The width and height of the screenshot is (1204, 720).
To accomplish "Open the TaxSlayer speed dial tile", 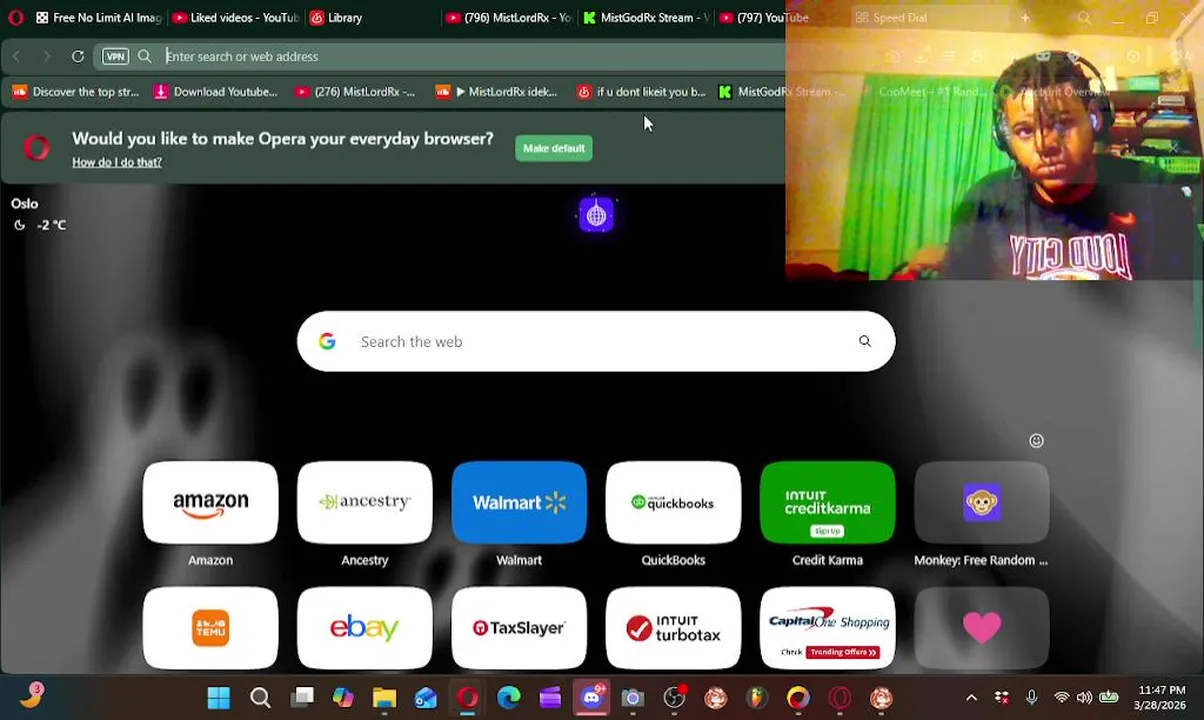I will coord(519,628).
